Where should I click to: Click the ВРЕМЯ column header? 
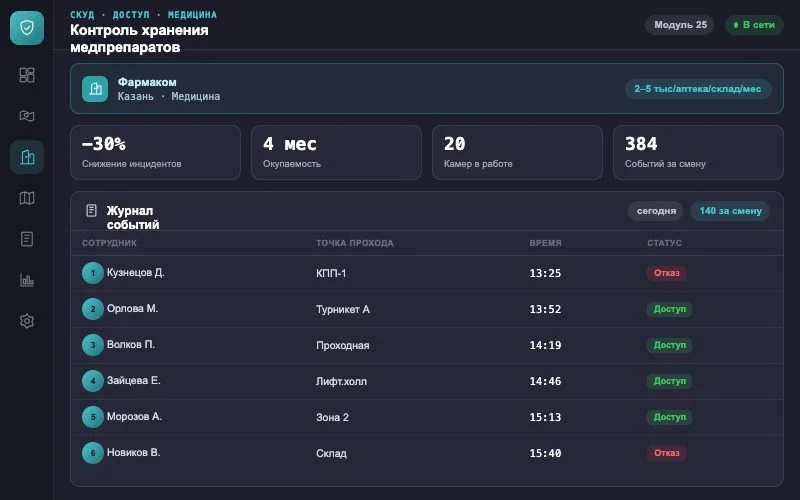click(x=545, y=243)
